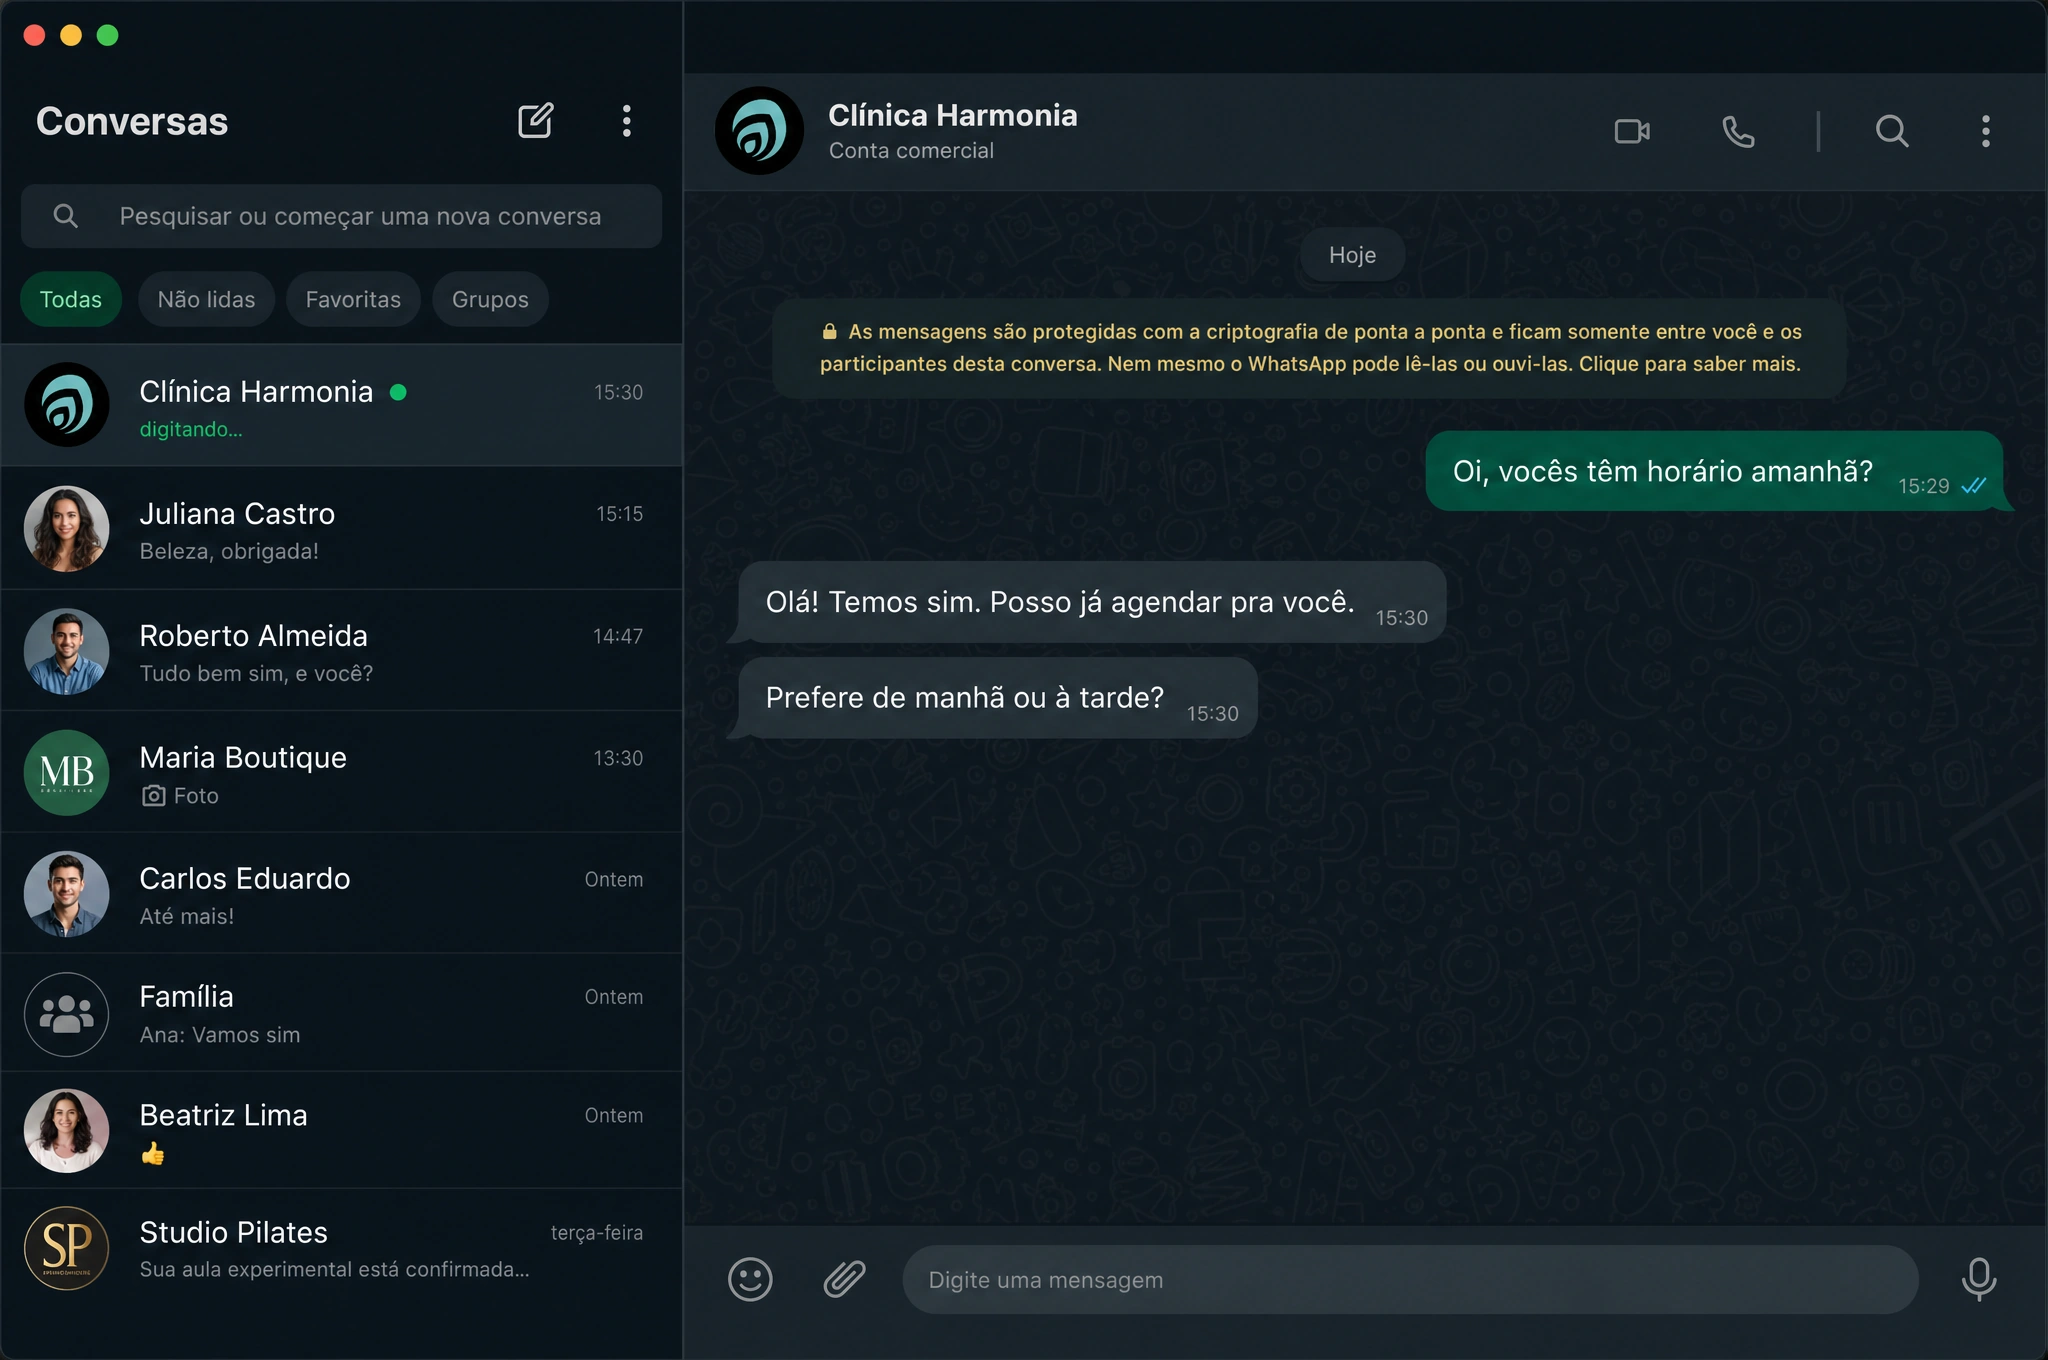Click the lock icon in encryption notice
This screenshot has width=2048, height=1360.
point(829,331)
